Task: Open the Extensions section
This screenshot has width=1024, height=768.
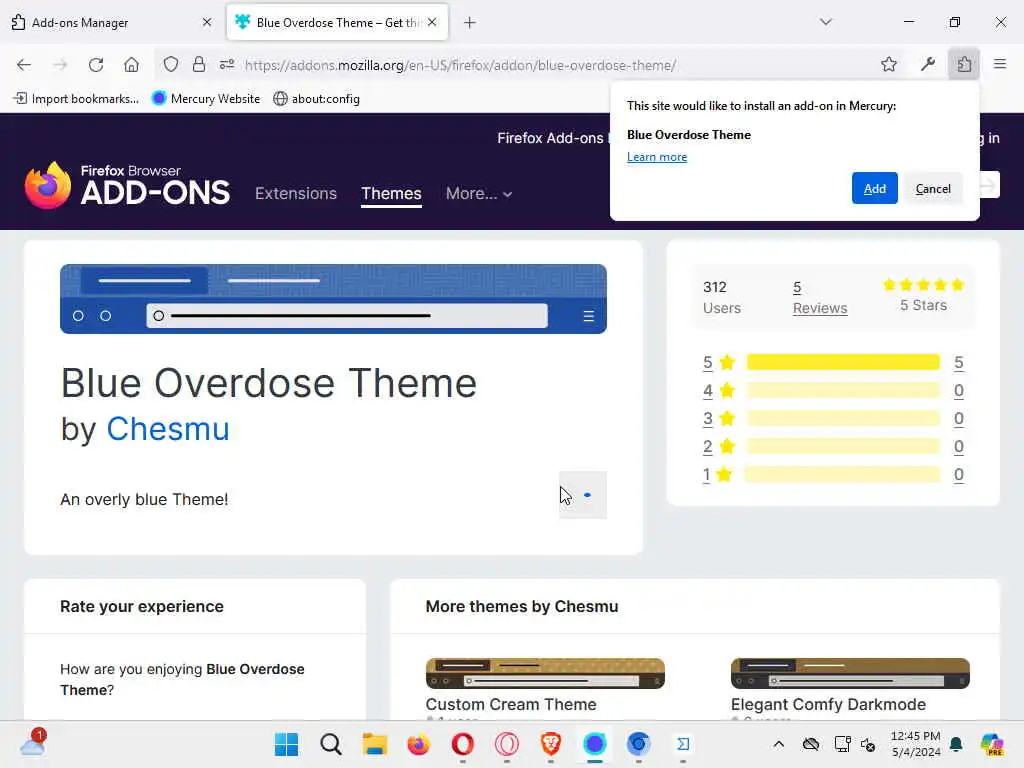Action: (296, 193)
